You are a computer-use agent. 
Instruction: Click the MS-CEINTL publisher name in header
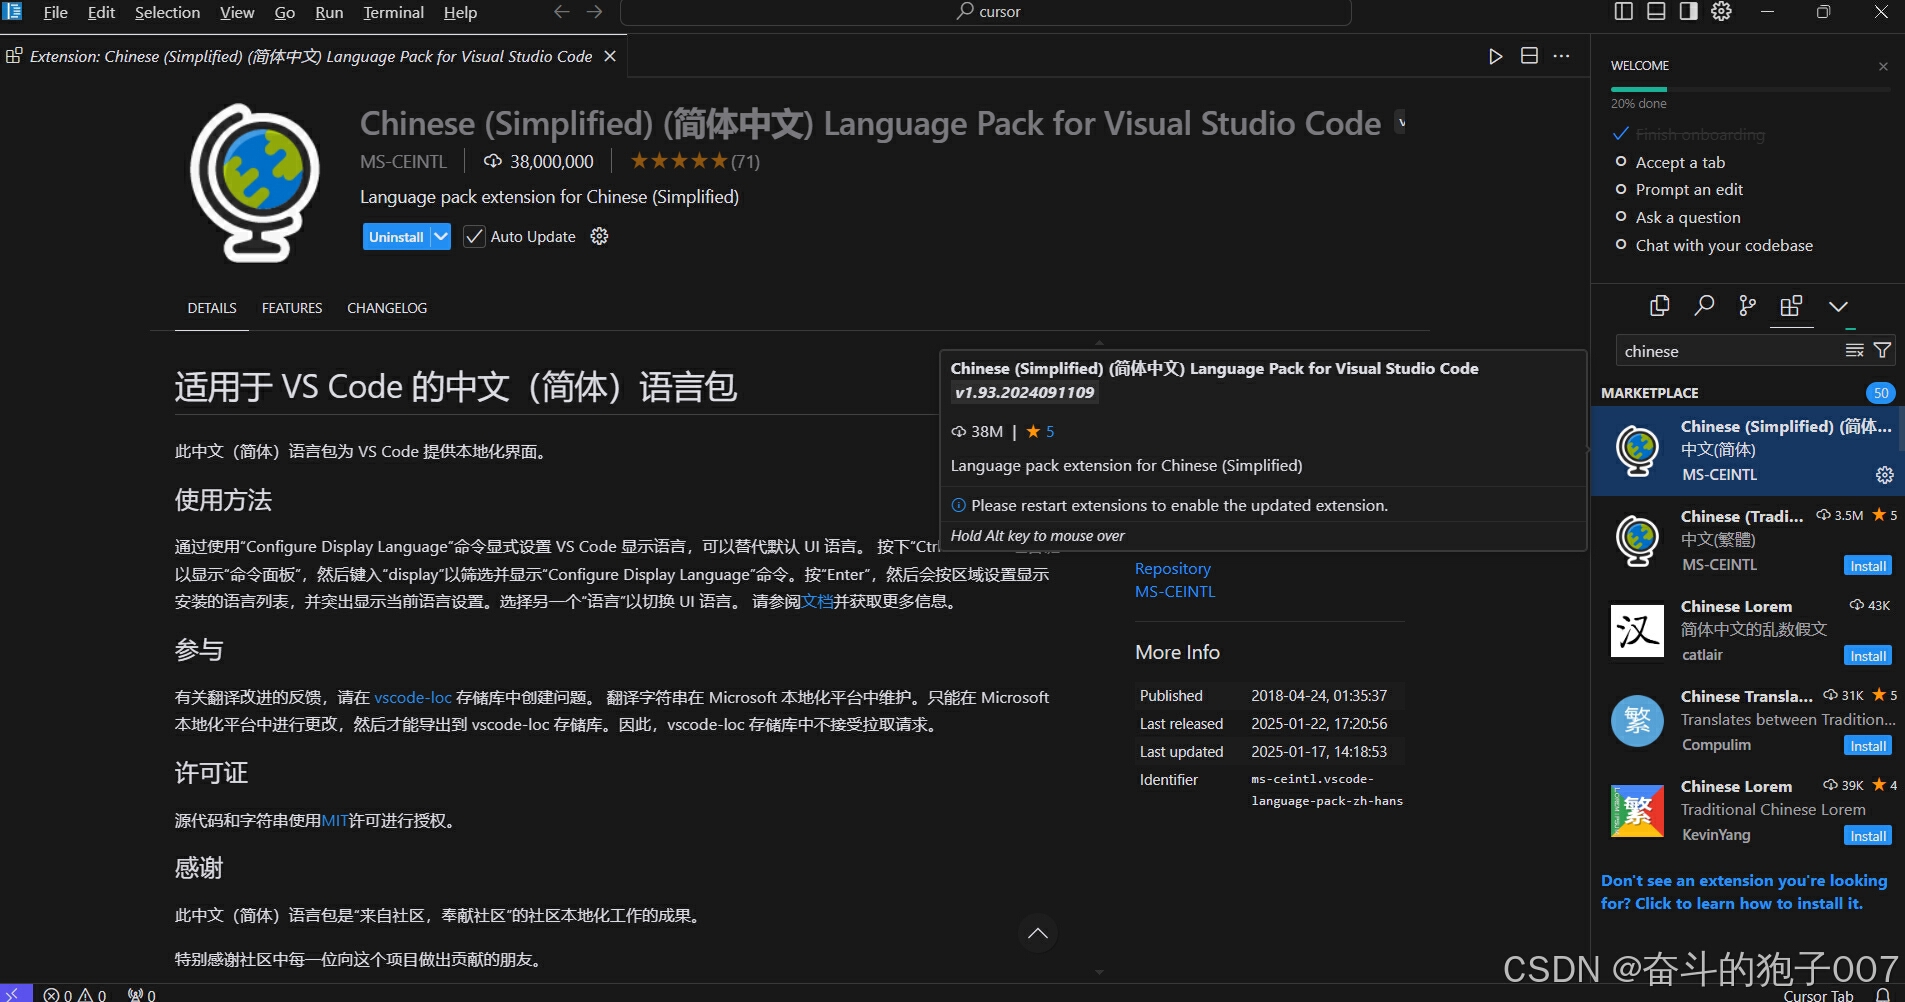click(403, 161)
